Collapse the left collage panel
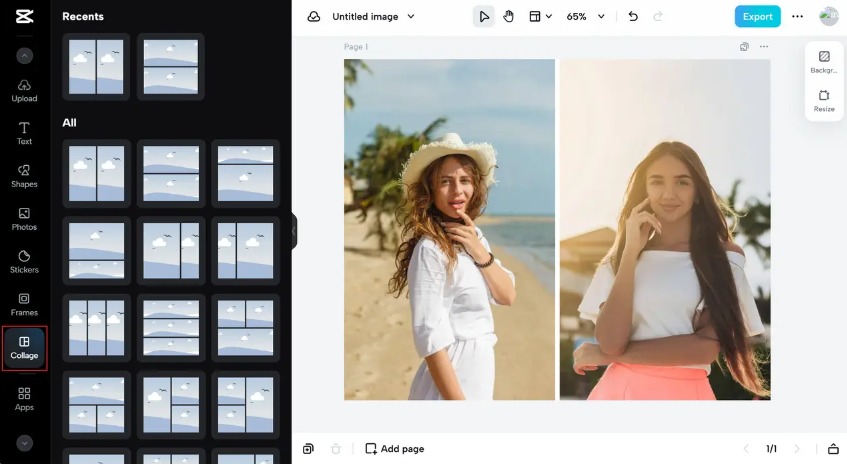847x464 pixels. coord(294,231)
